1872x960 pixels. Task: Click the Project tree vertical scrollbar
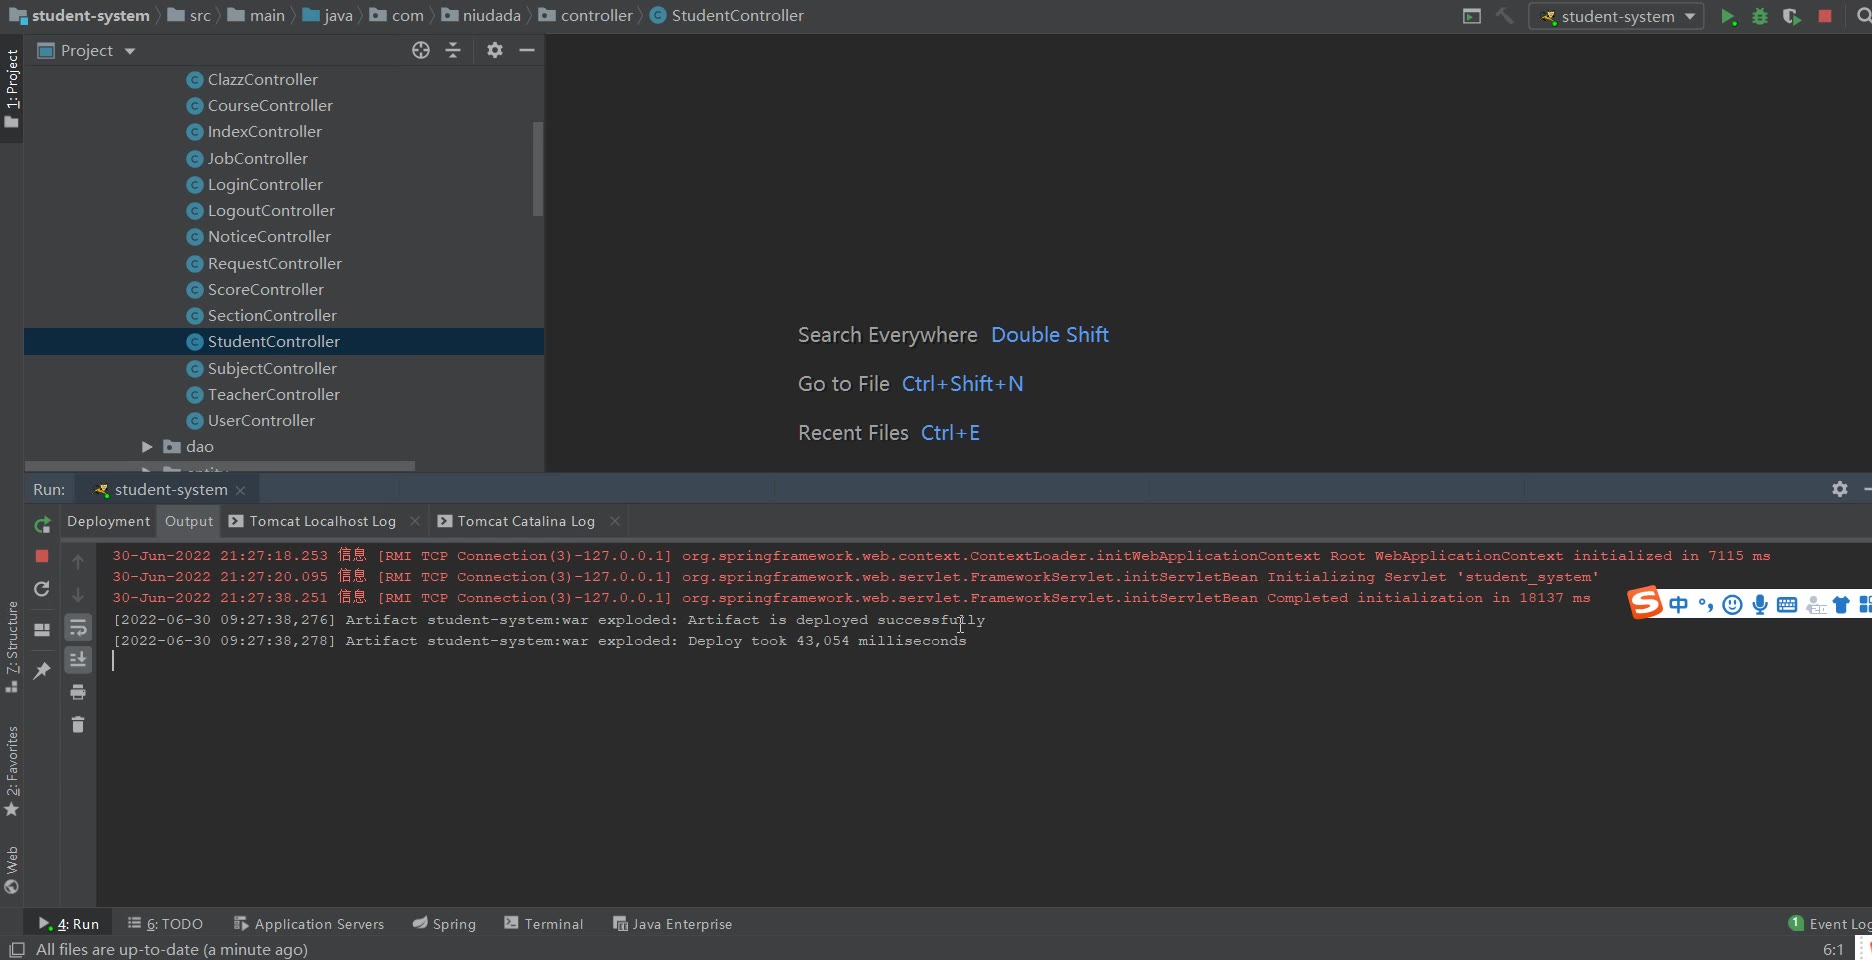pyautogui.click(x=538, y=168)
